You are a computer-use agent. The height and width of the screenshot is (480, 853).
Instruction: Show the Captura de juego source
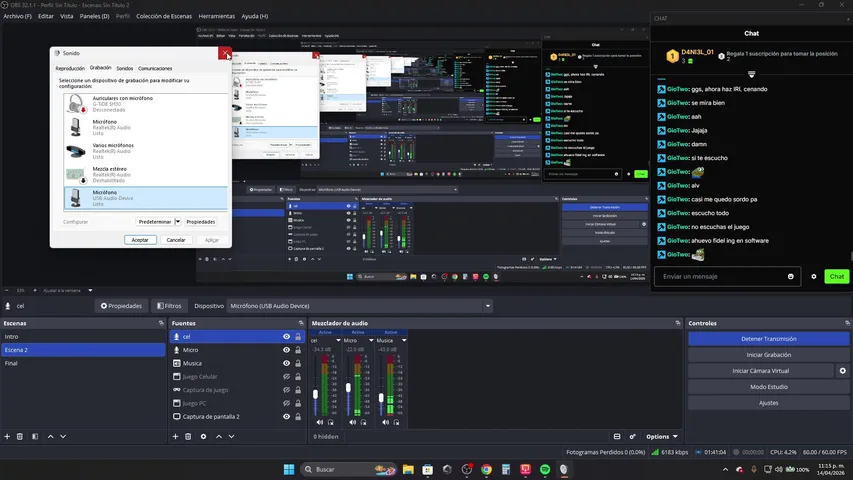click(x=286, y=390)
